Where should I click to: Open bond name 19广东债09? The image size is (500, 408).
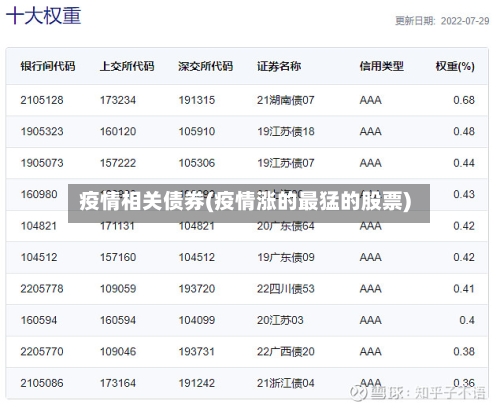(286, 257)
